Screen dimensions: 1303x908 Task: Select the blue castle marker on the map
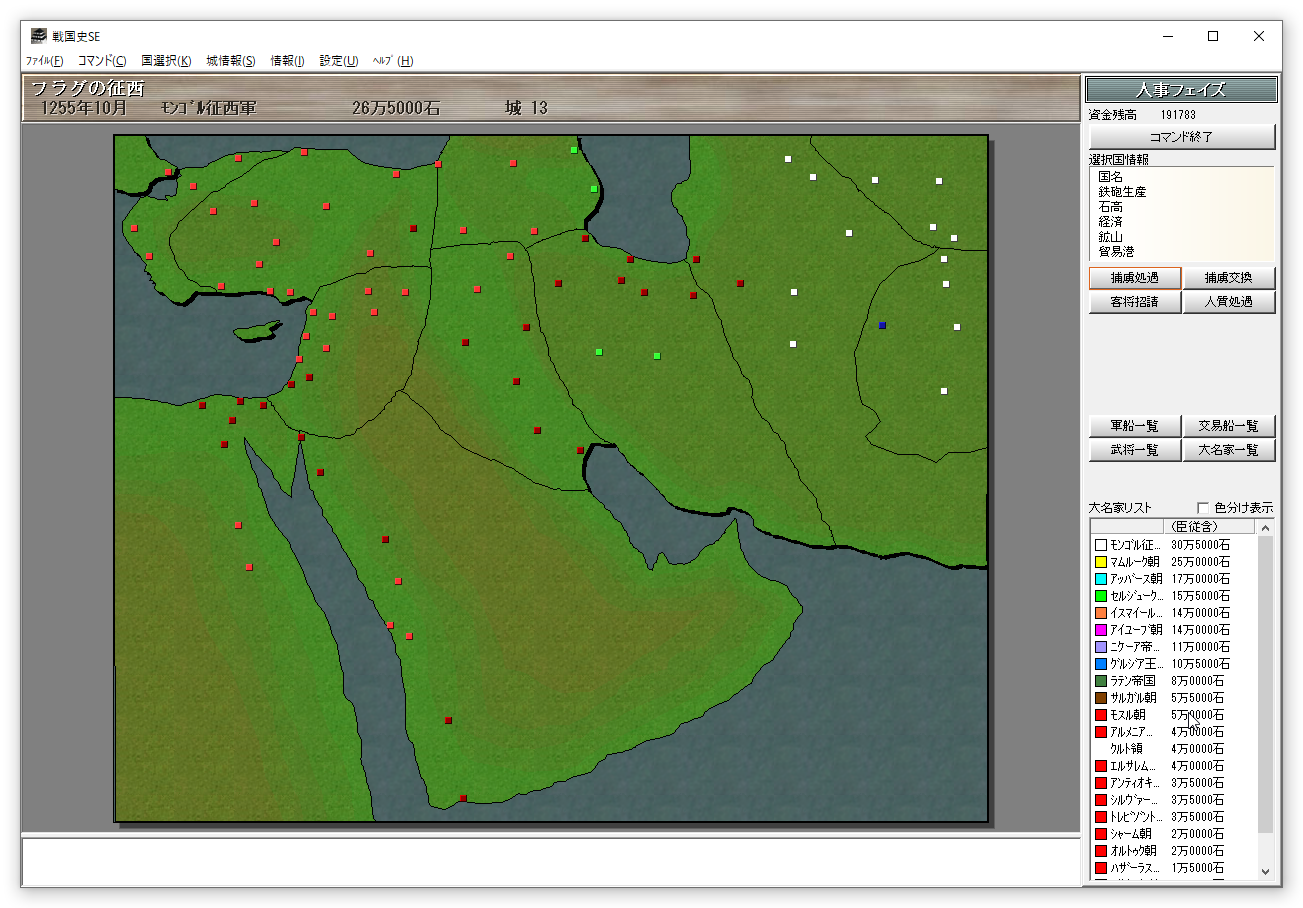[882, 325]
